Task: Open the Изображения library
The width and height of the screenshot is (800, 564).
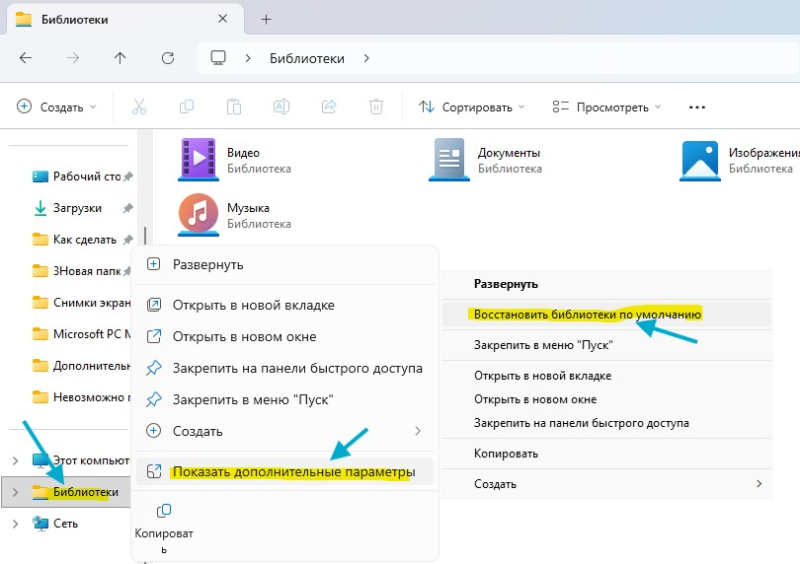Action: [739, 160]
